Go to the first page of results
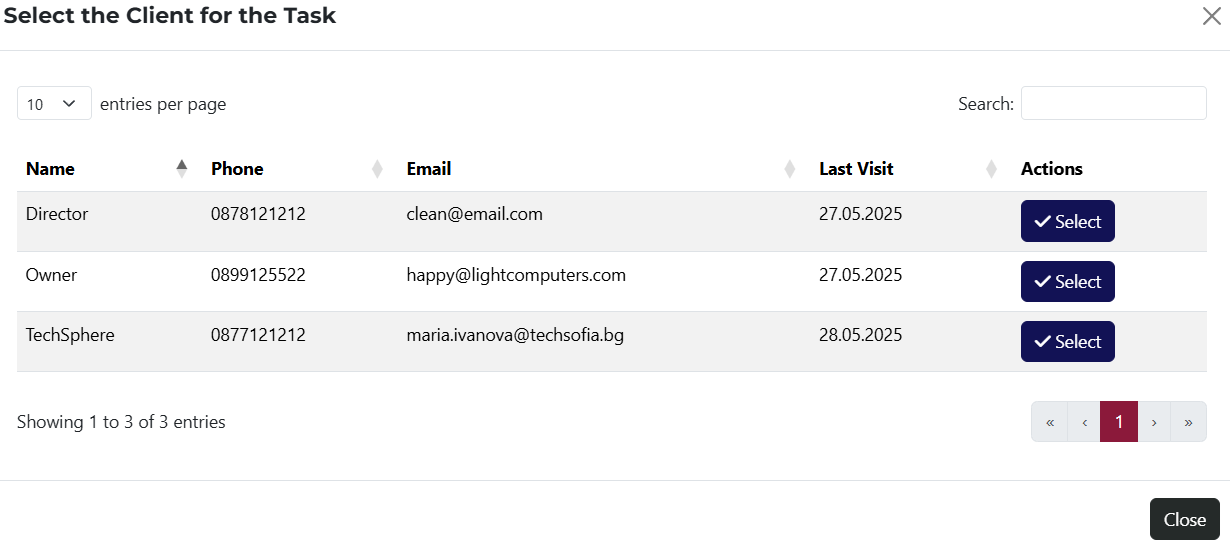 [1050, 422]
